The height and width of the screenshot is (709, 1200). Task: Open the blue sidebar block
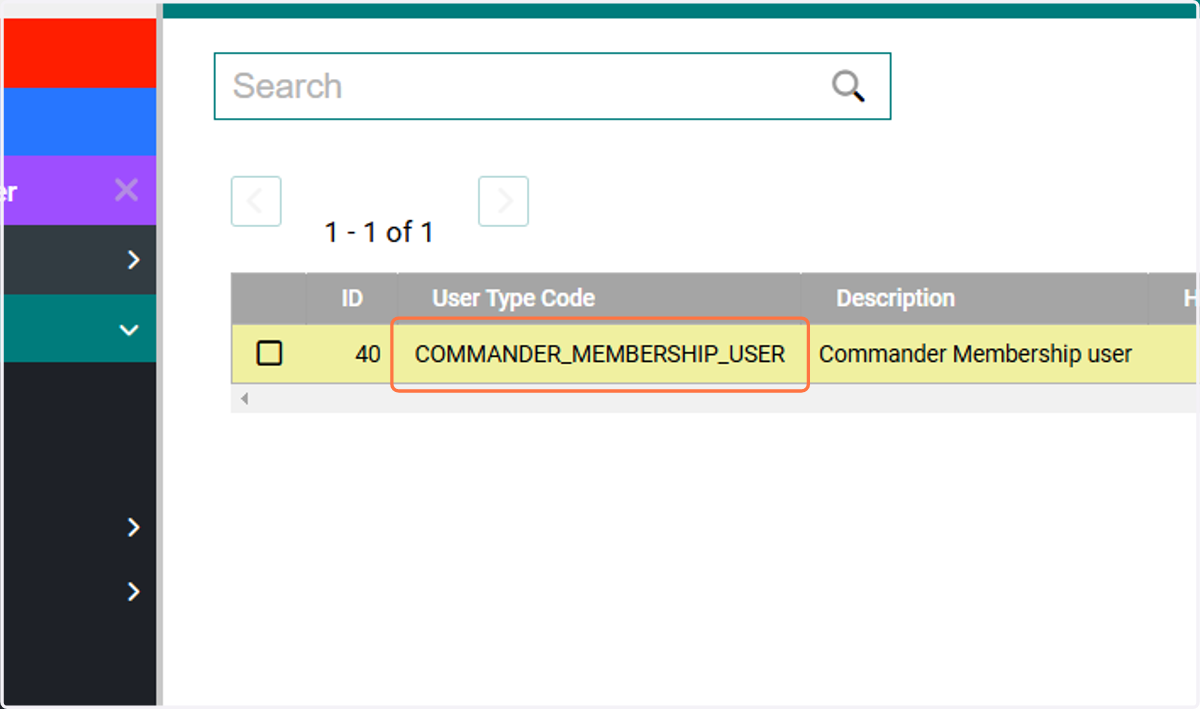click(x=78, y=122)
